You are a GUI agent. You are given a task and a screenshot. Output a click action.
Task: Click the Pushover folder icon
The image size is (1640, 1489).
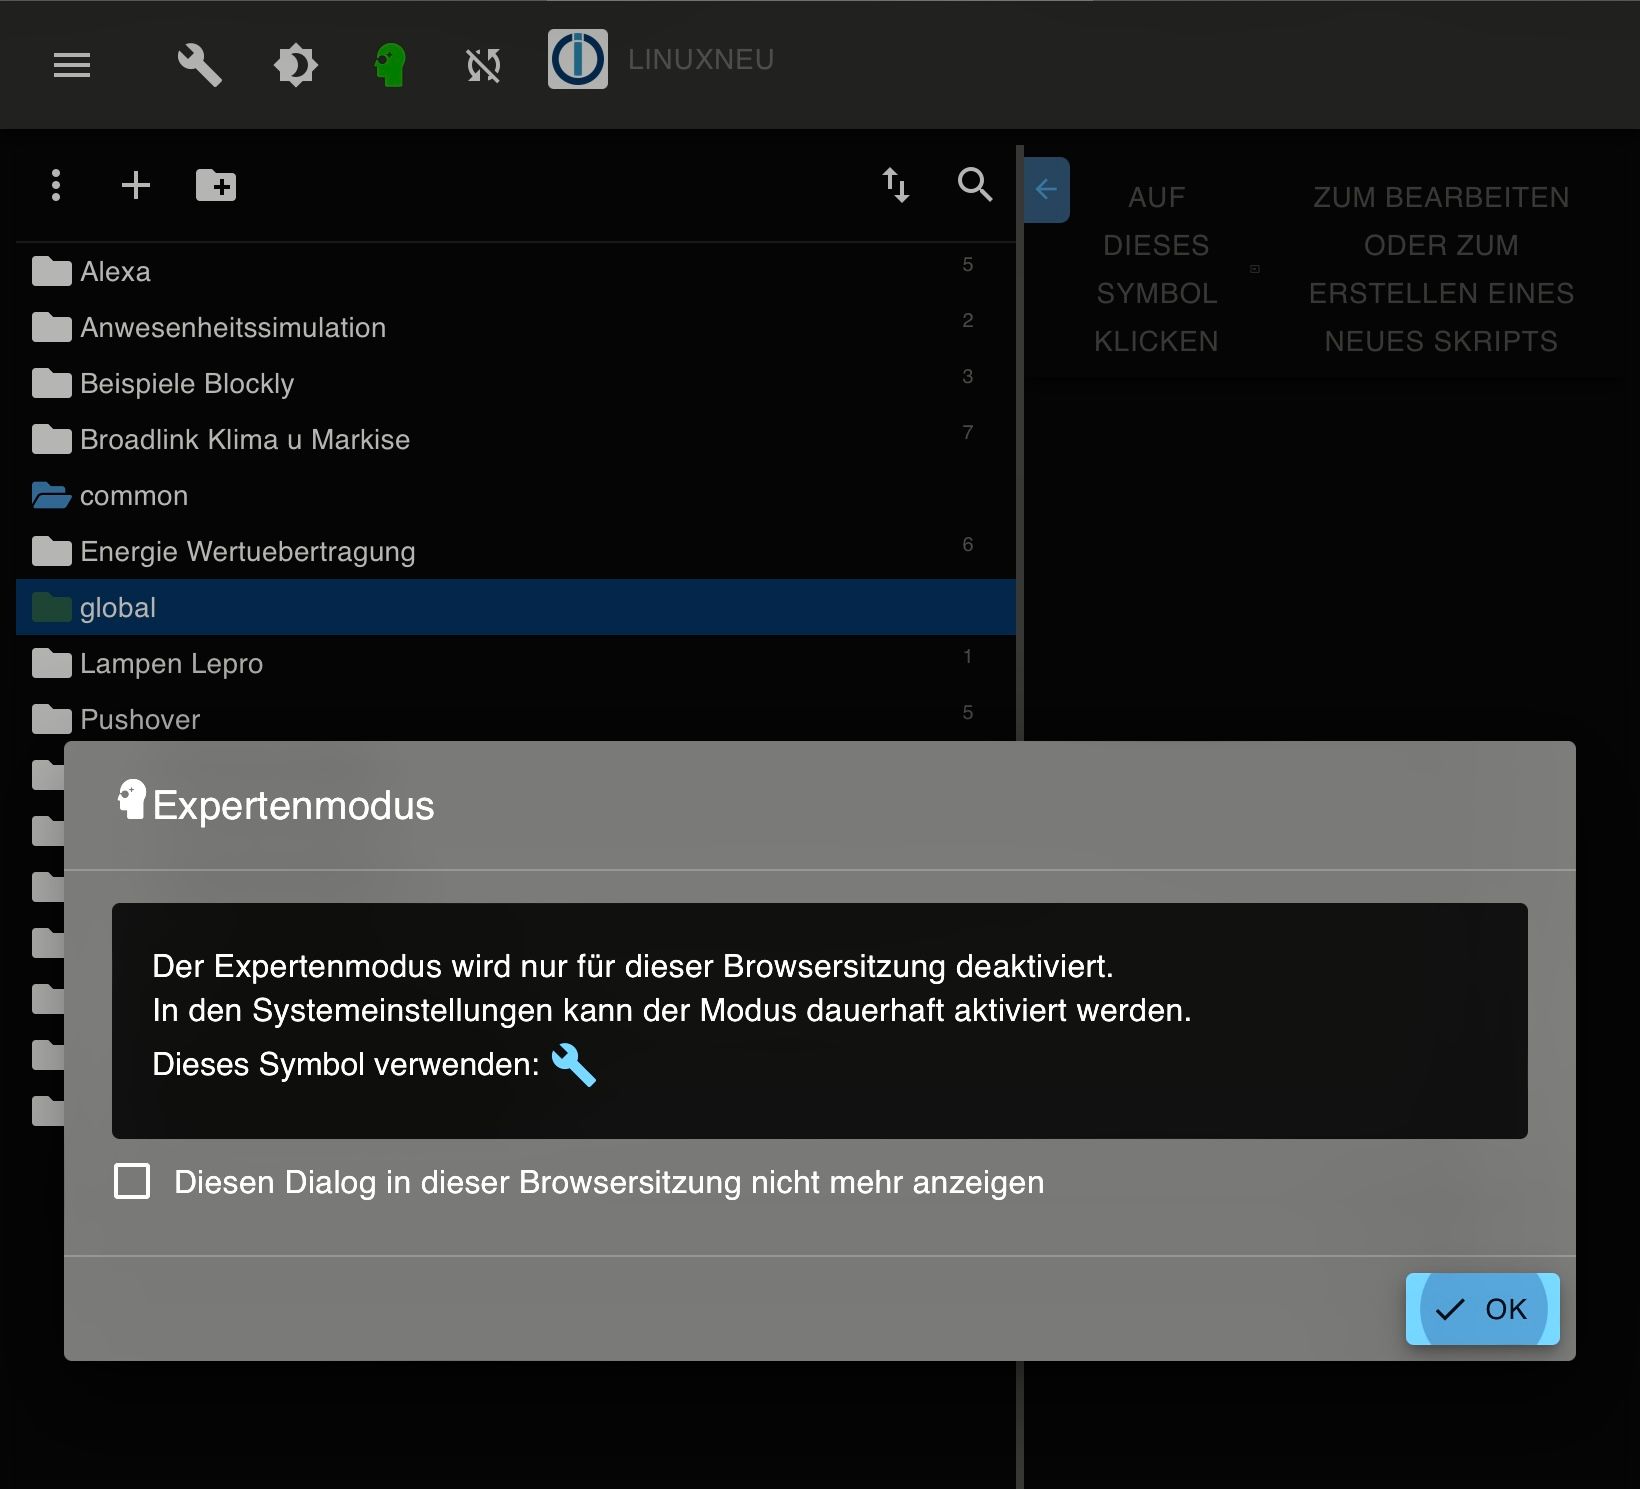coord(52,719)
